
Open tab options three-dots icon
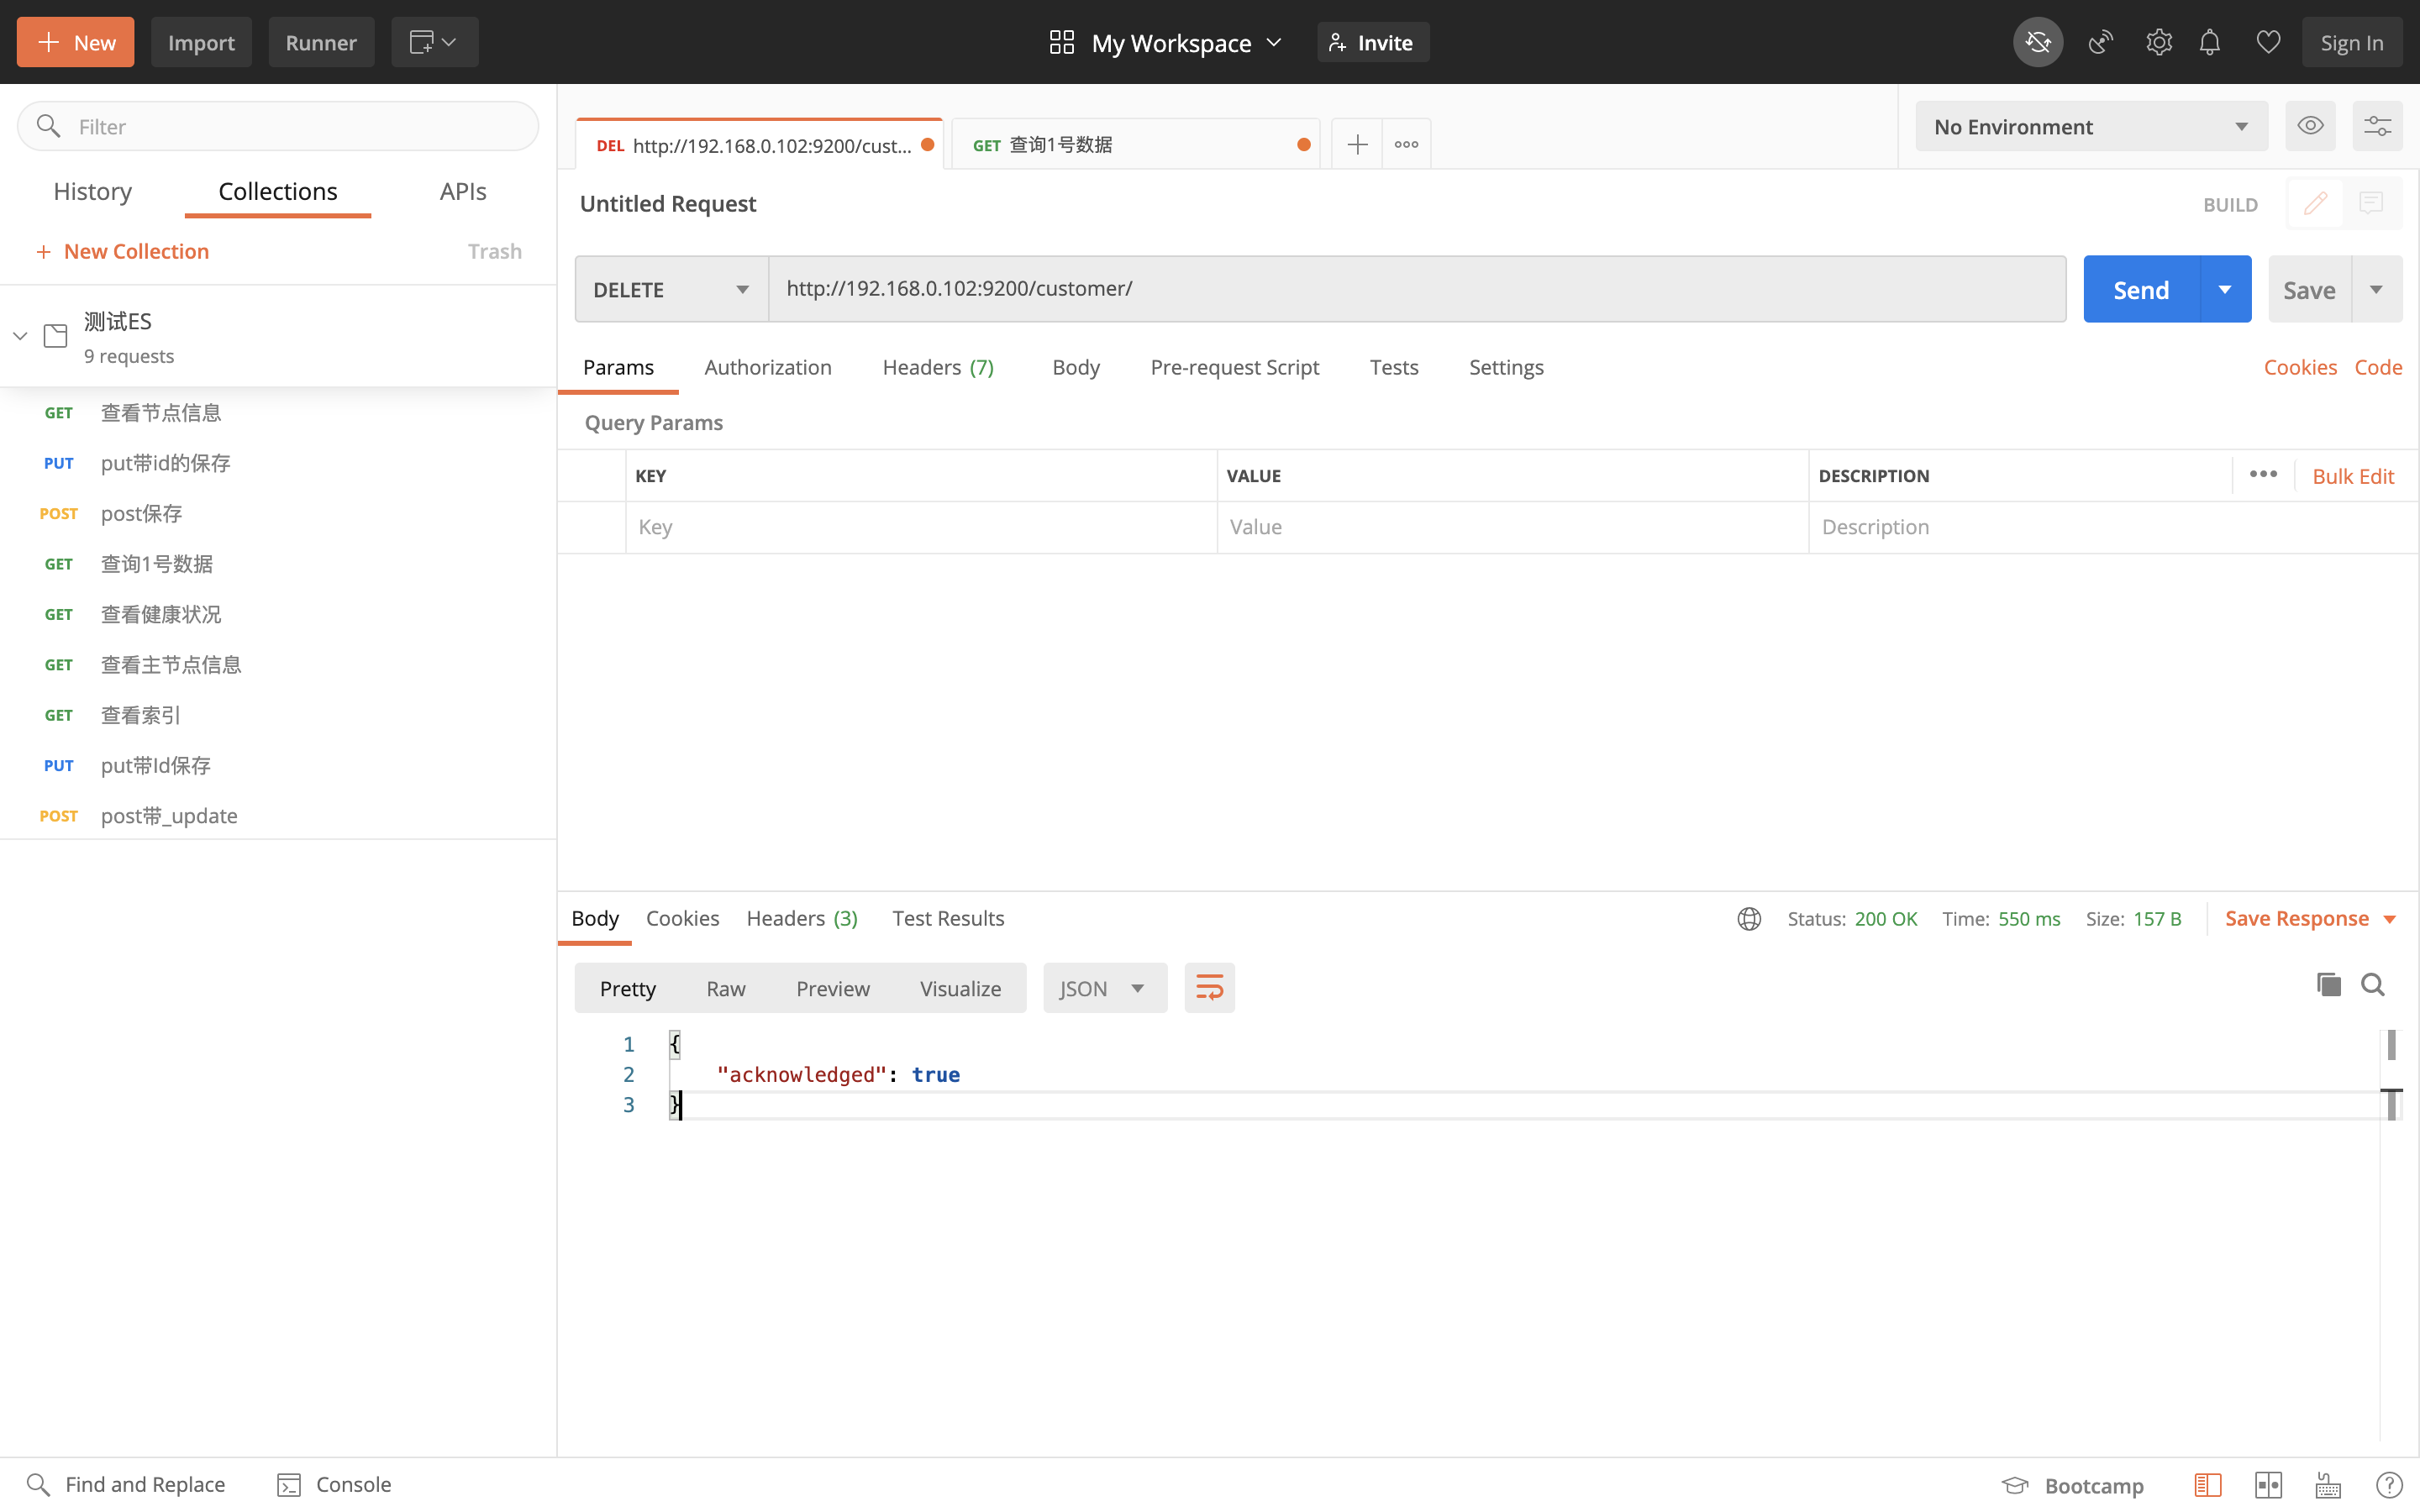(x=1406, y=144)
